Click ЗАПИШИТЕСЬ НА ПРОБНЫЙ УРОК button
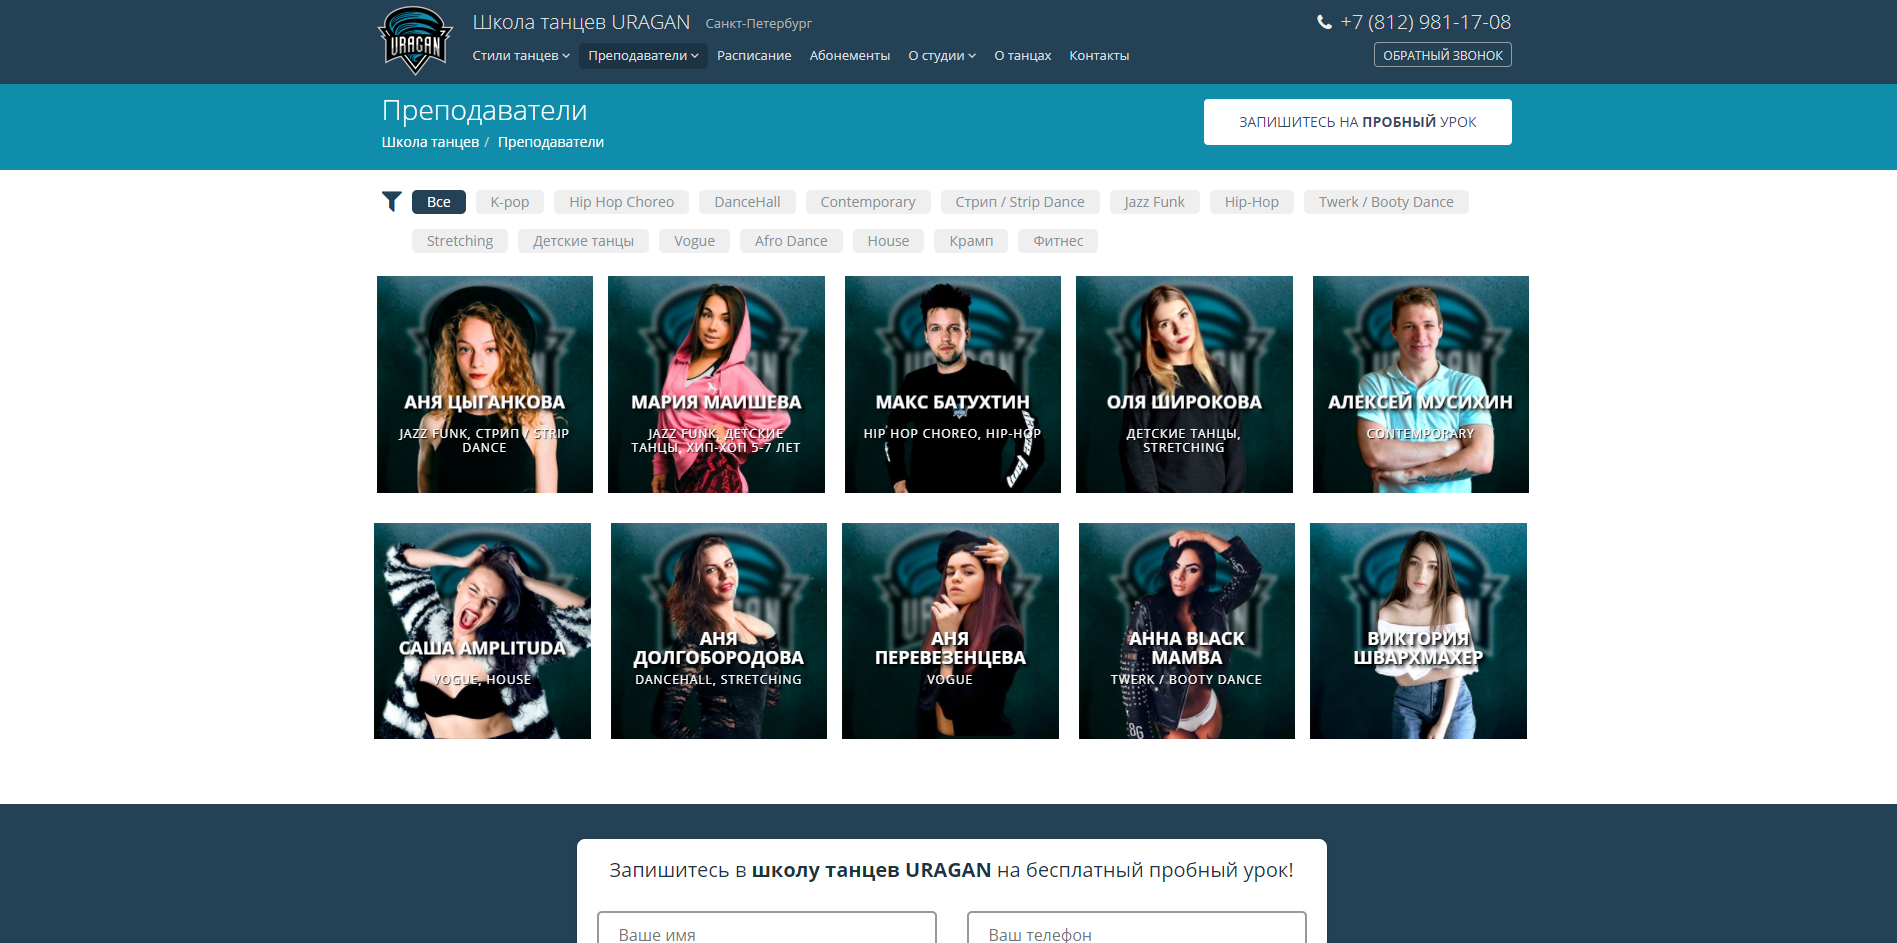 pos(1358,122)
